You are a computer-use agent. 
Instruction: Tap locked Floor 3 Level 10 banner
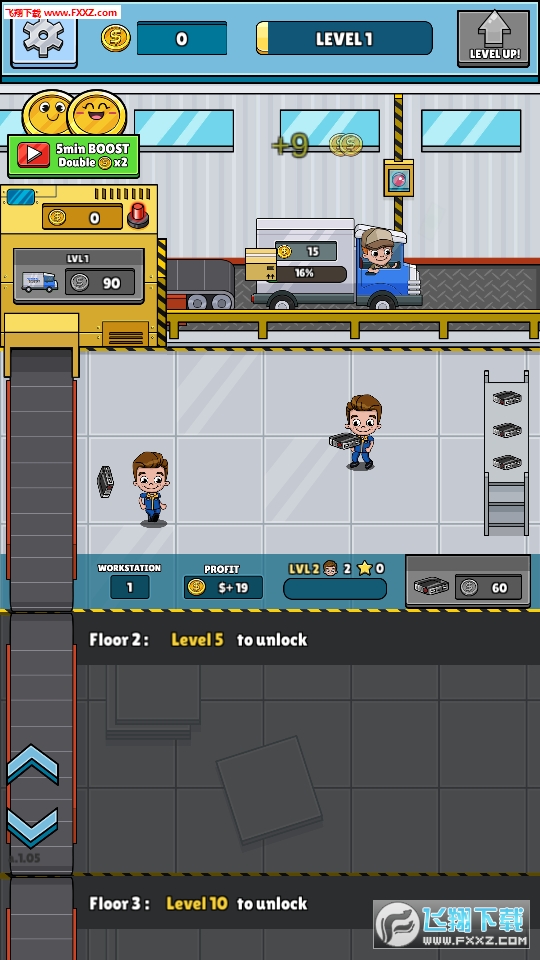(308, 903)
